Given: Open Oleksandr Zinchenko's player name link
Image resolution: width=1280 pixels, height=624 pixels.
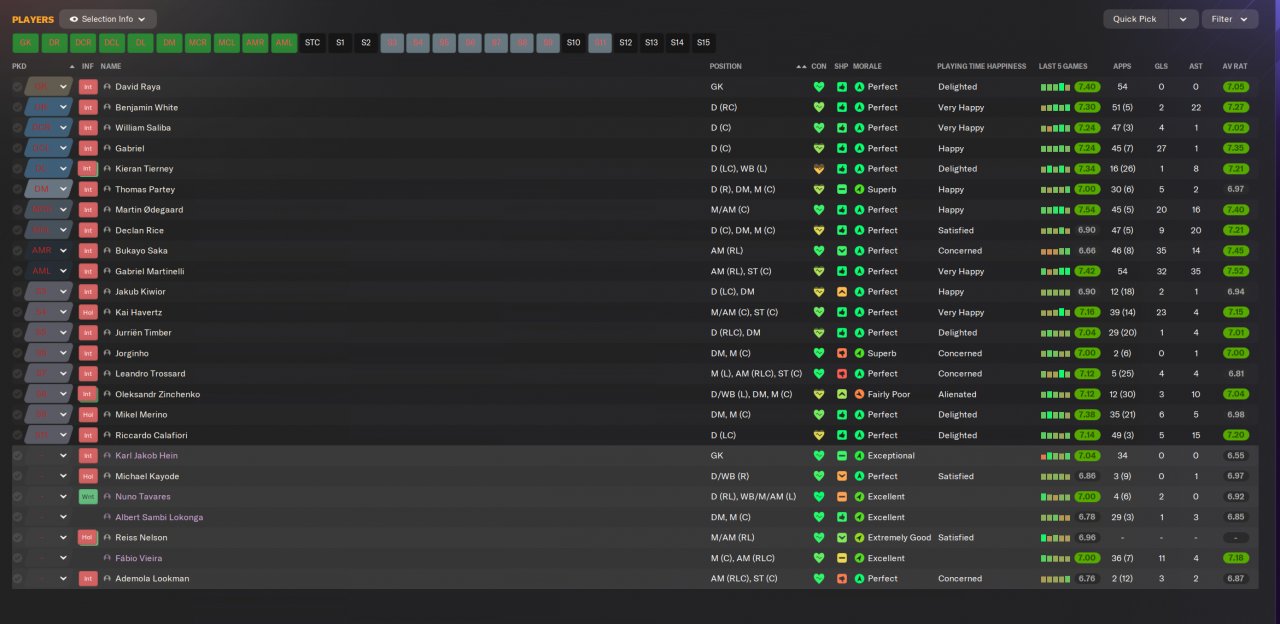Looking at the screenshot, I should (157, 394).
